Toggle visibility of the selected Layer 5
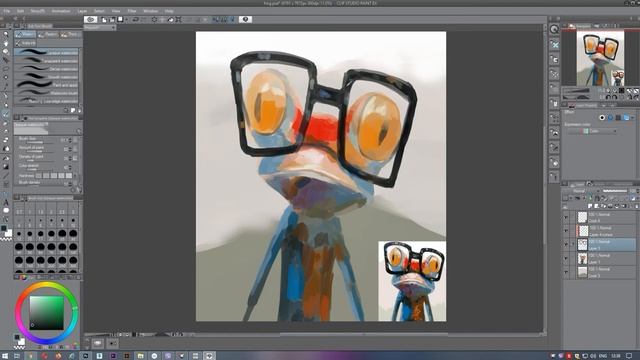 (x=566, y=244)
